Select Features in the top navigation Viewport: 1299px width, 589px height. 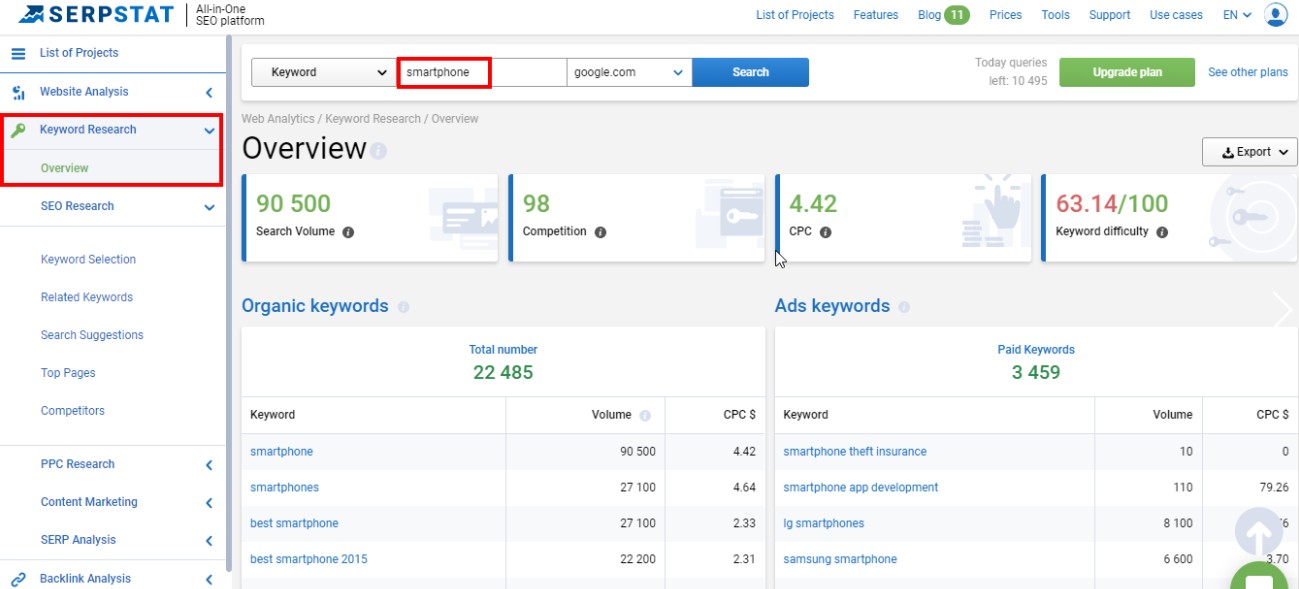tap(875, 15)
